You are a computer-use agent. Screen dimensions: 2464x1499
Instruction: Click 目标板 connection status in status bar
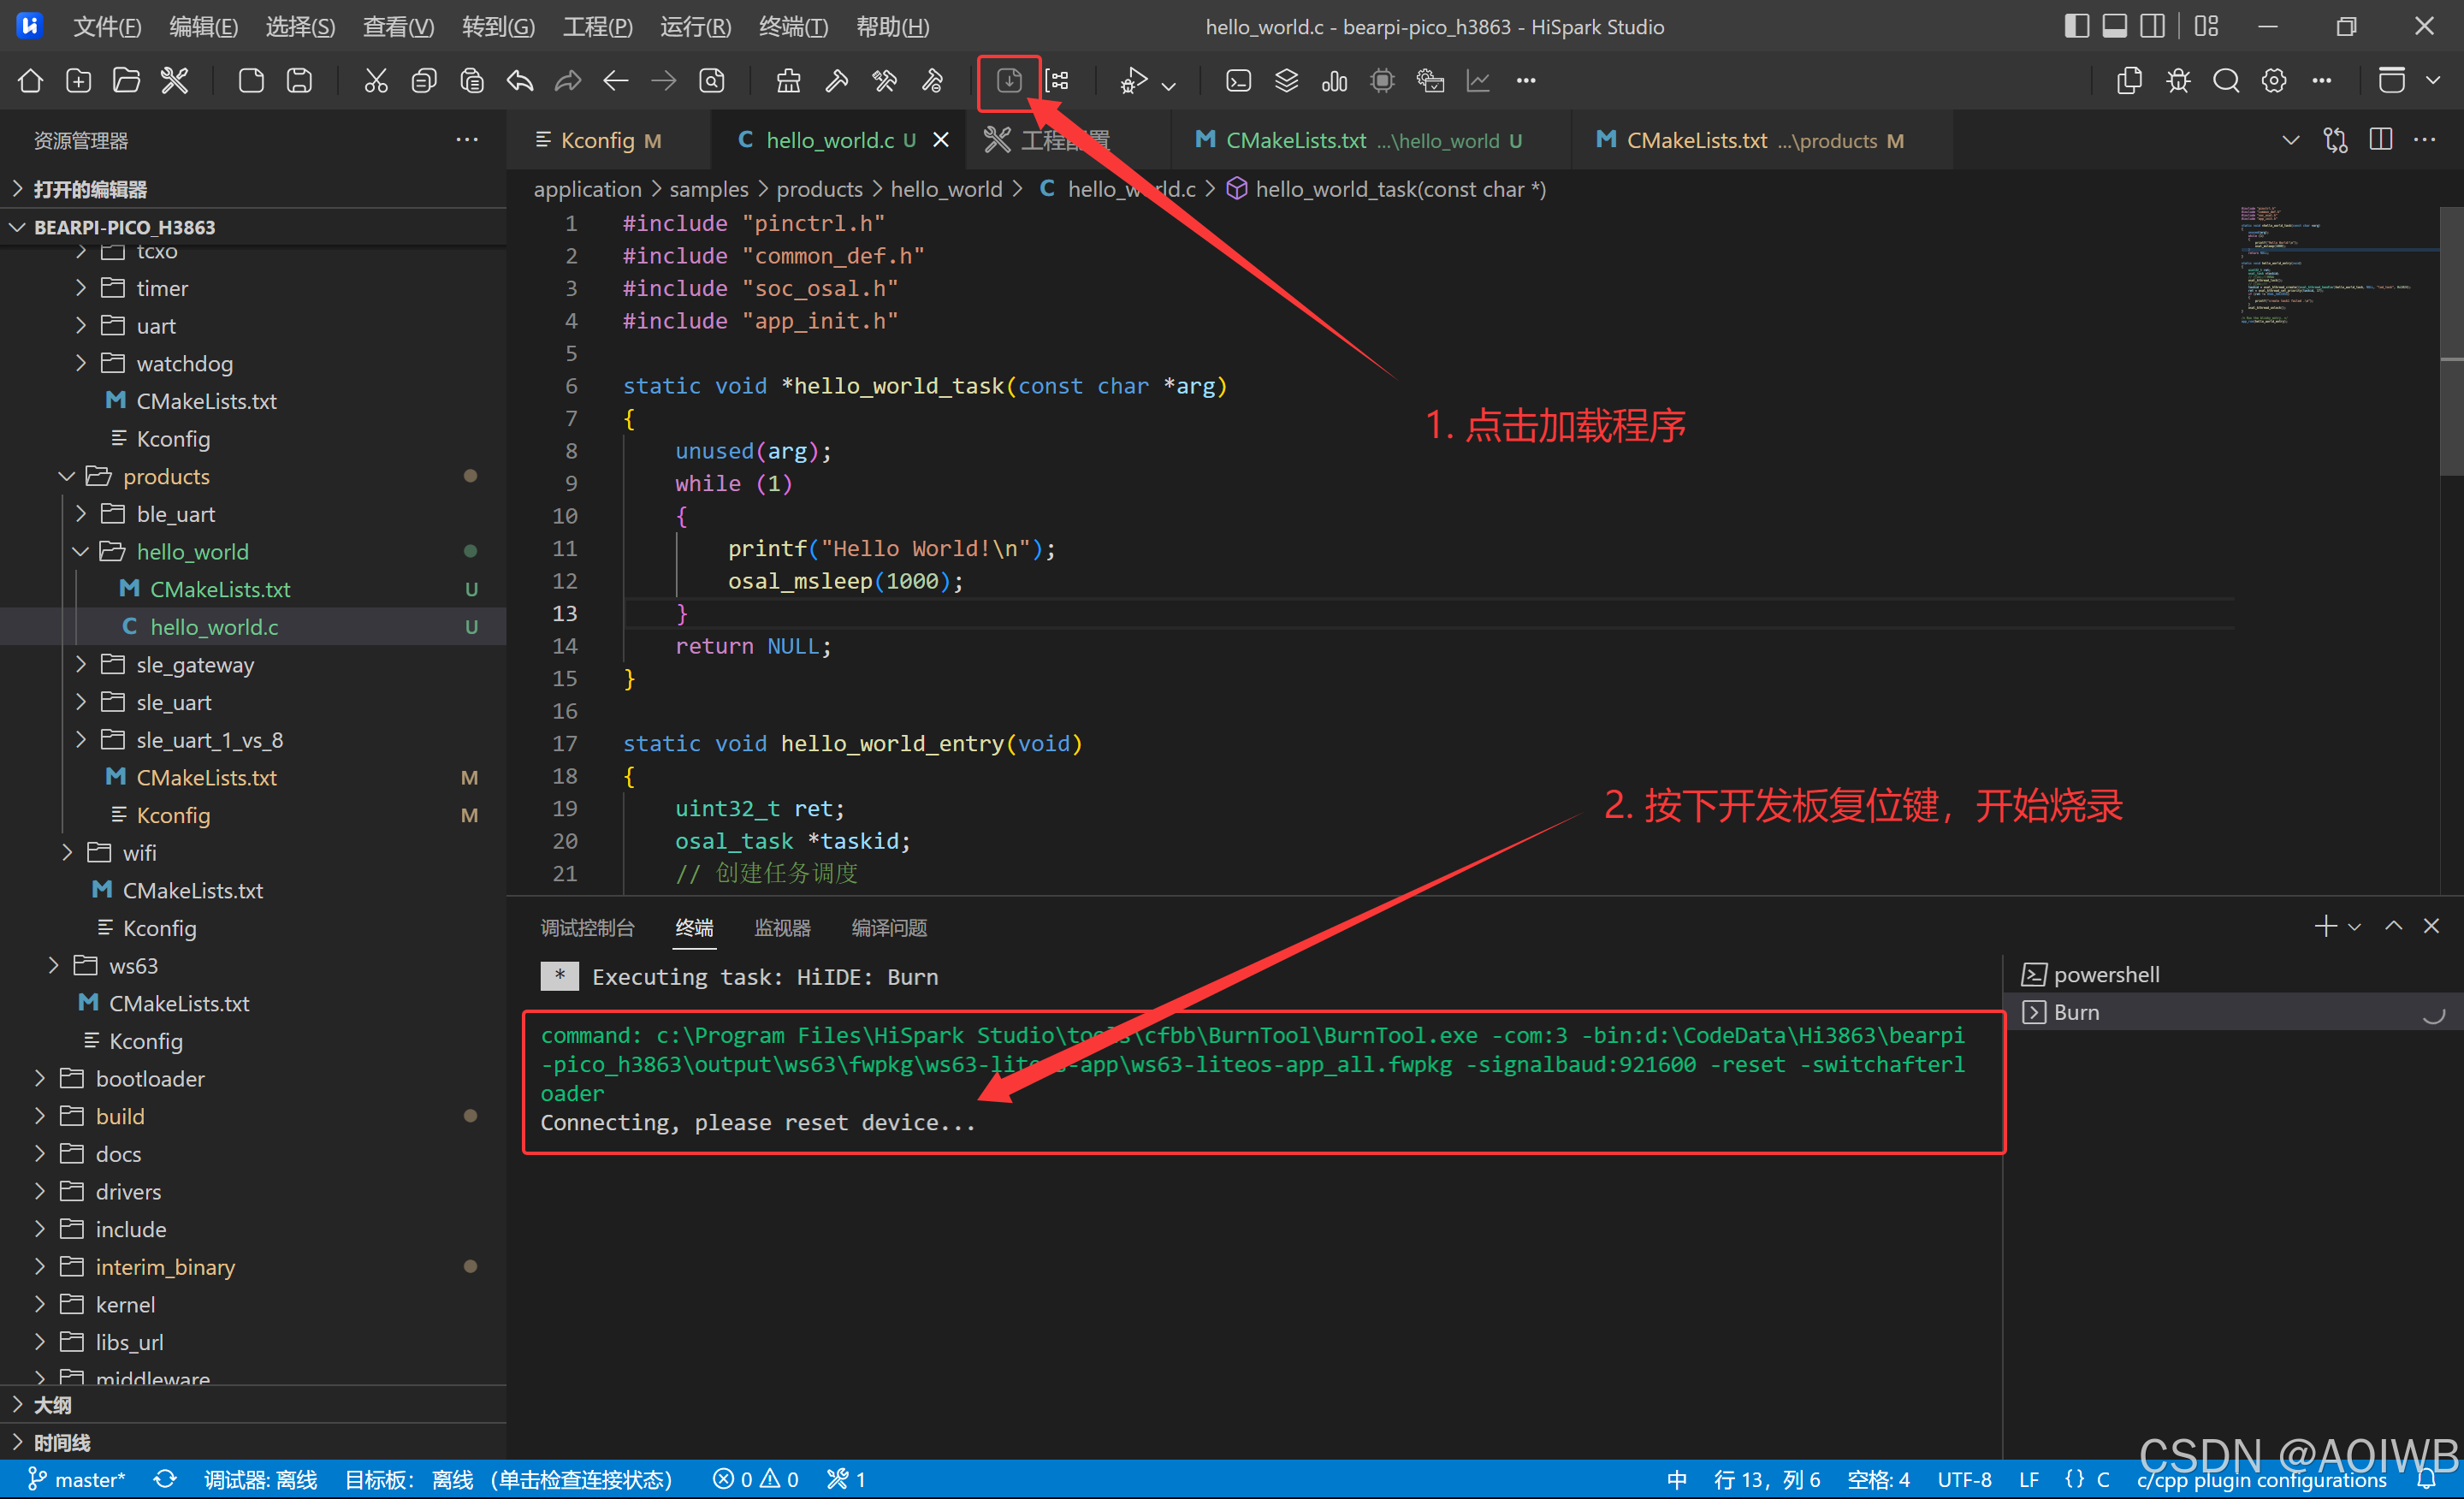(508, 1480)
